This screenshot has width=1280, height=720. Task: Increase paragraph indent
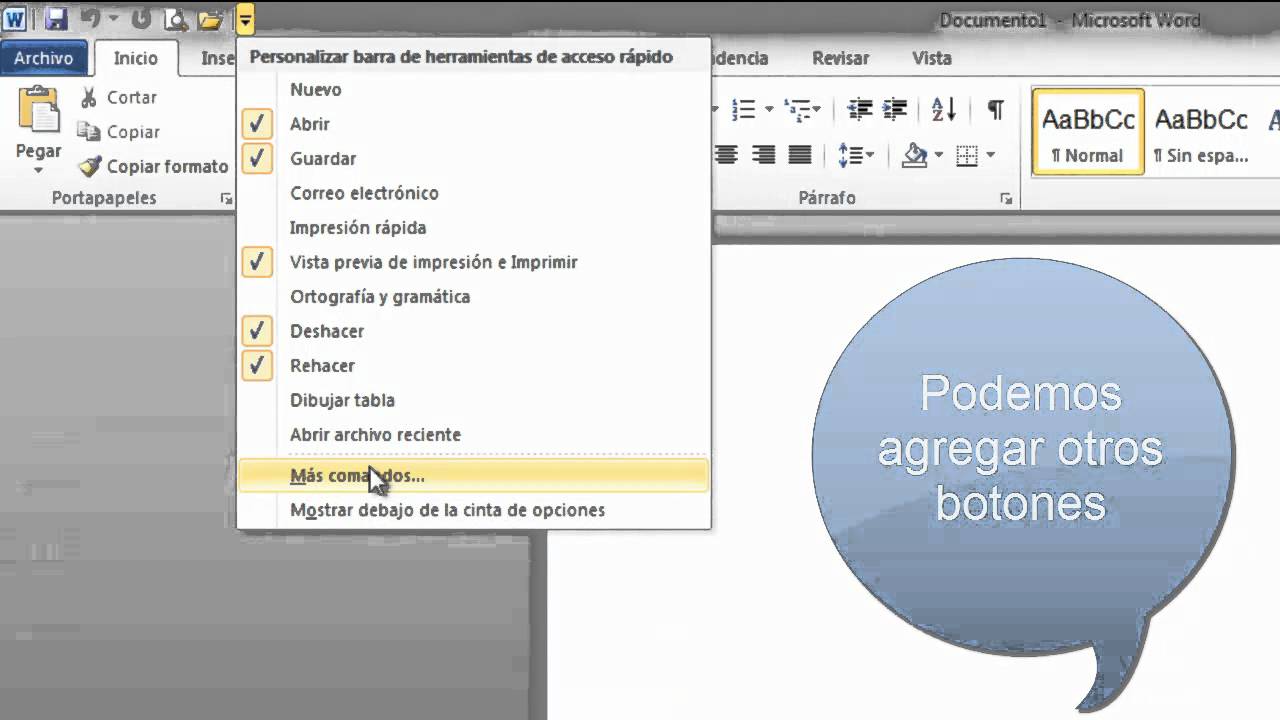tap(895, 109)
